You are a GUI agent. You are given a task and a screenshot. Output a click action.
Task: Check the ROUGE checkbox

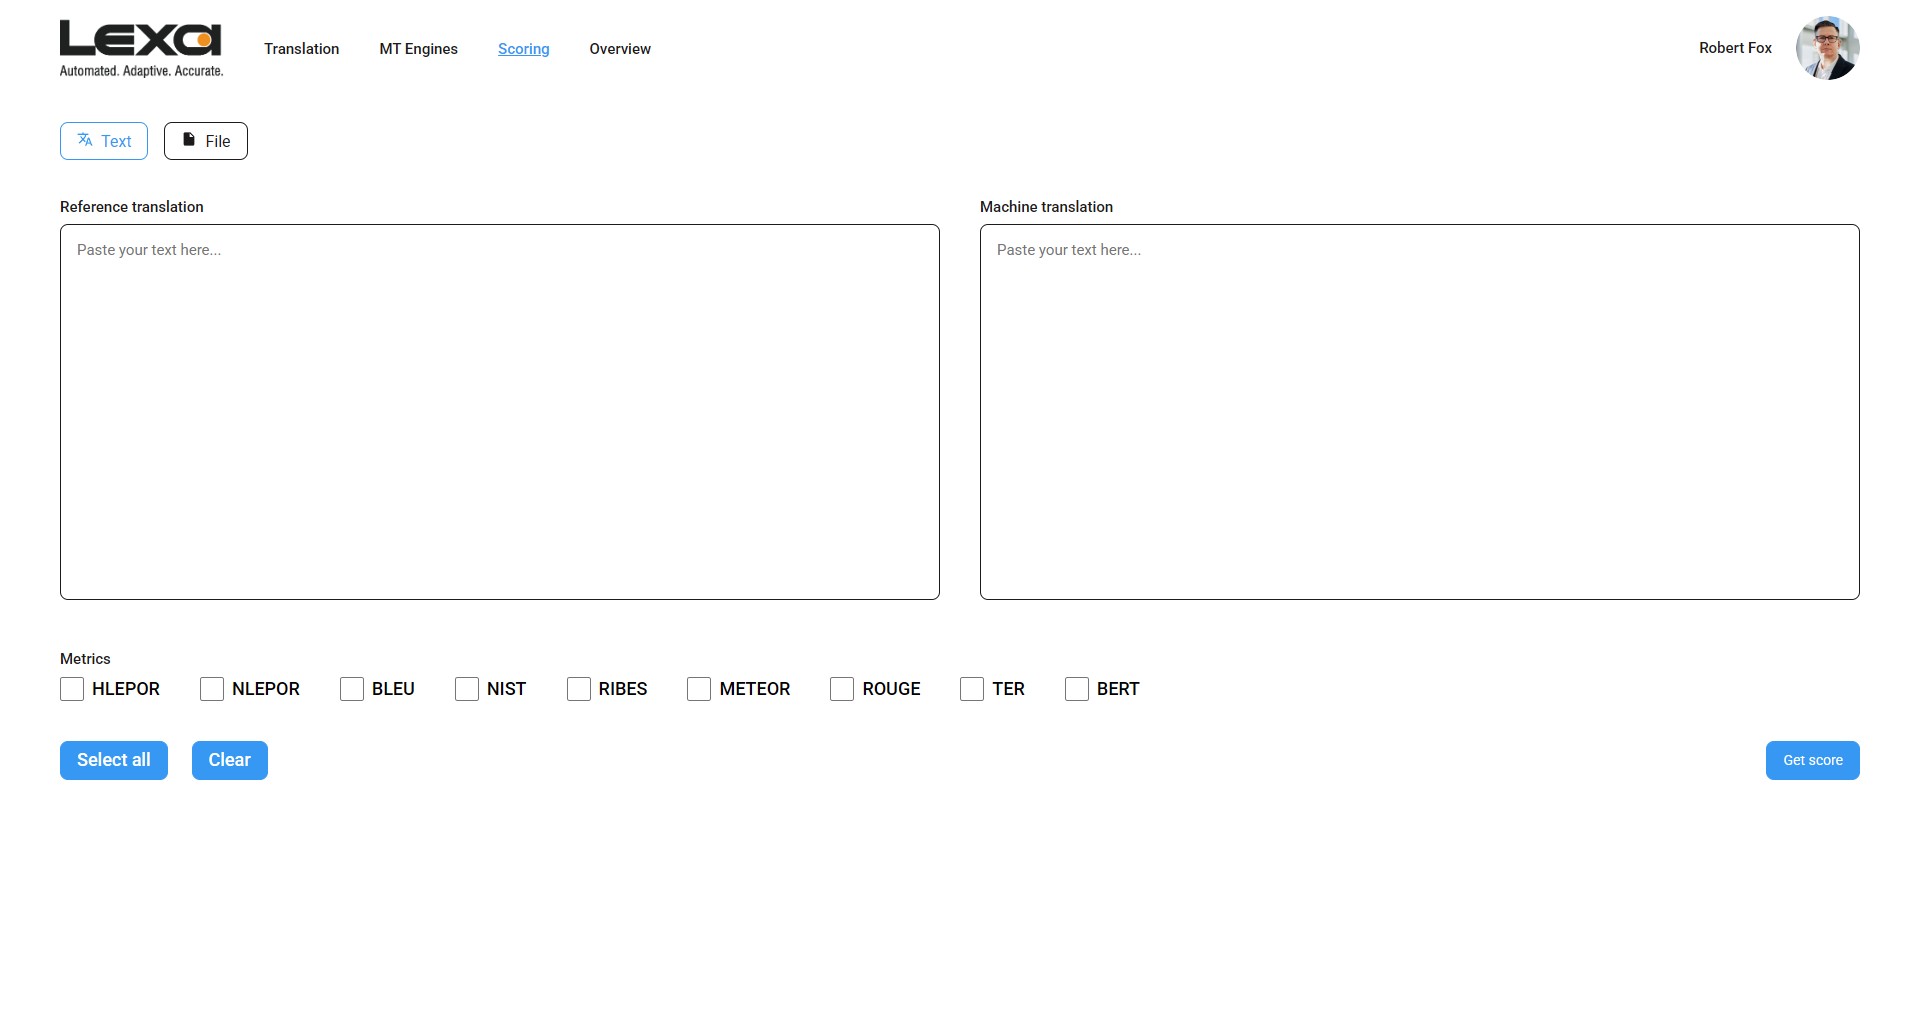[x=842, y=689]
